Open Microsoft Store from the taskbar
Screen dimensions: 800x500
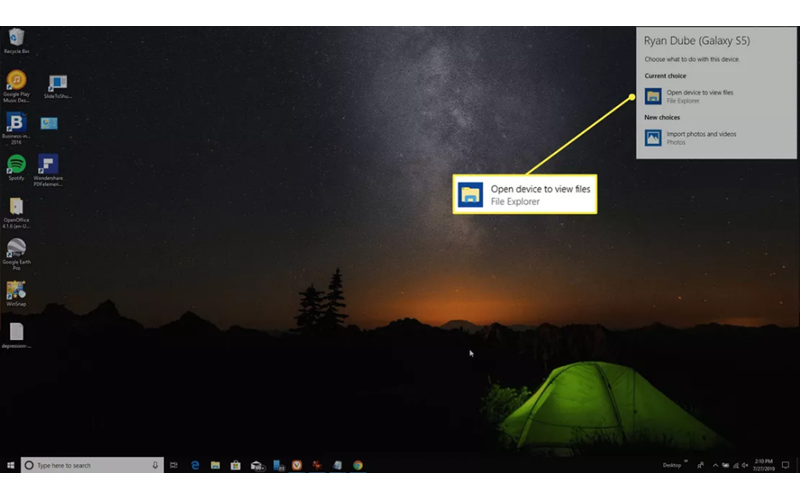pos(236,465)
